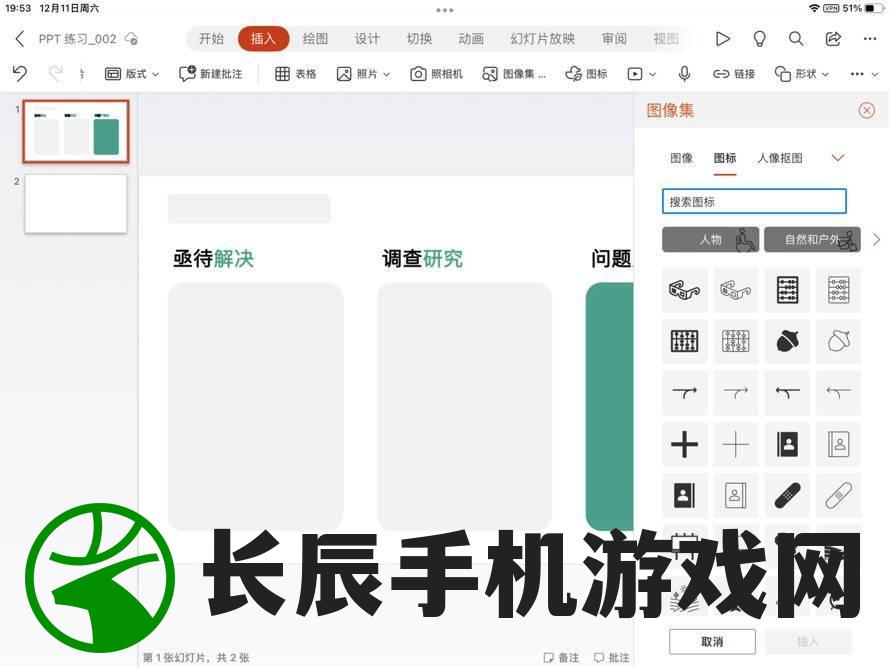
Task: Switch to the 开始 tab
Action: click(x=211, y=39)
